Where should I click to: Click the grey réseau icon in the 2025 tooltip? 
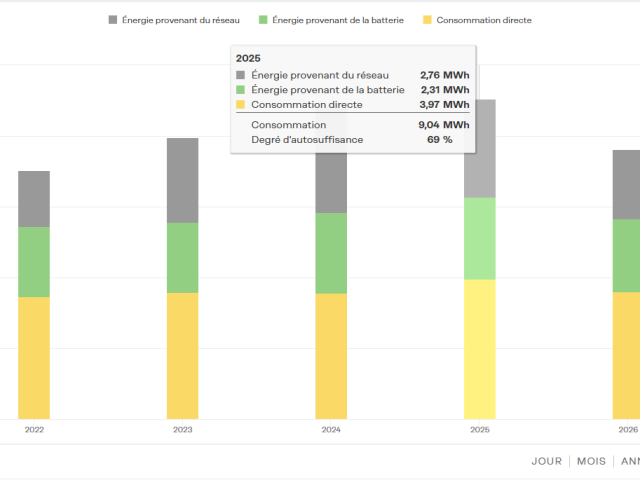tap(240, 75)
